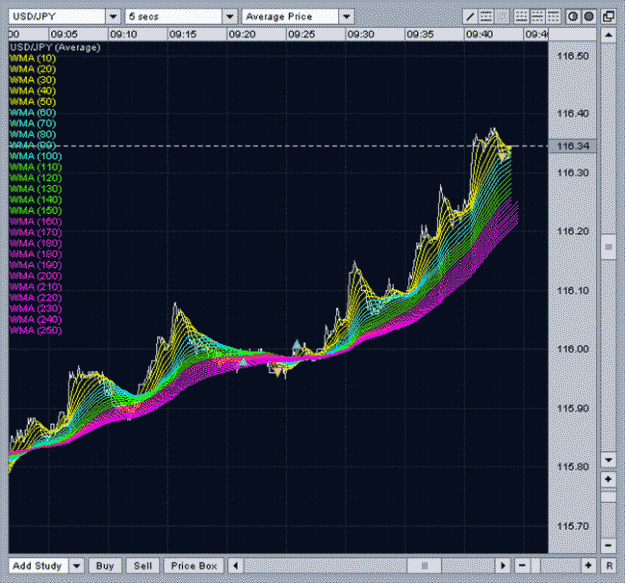The image size is (625, 583).
Task: Click the horizontal scrollbar left arrow
Action: [x=236, y=566]
